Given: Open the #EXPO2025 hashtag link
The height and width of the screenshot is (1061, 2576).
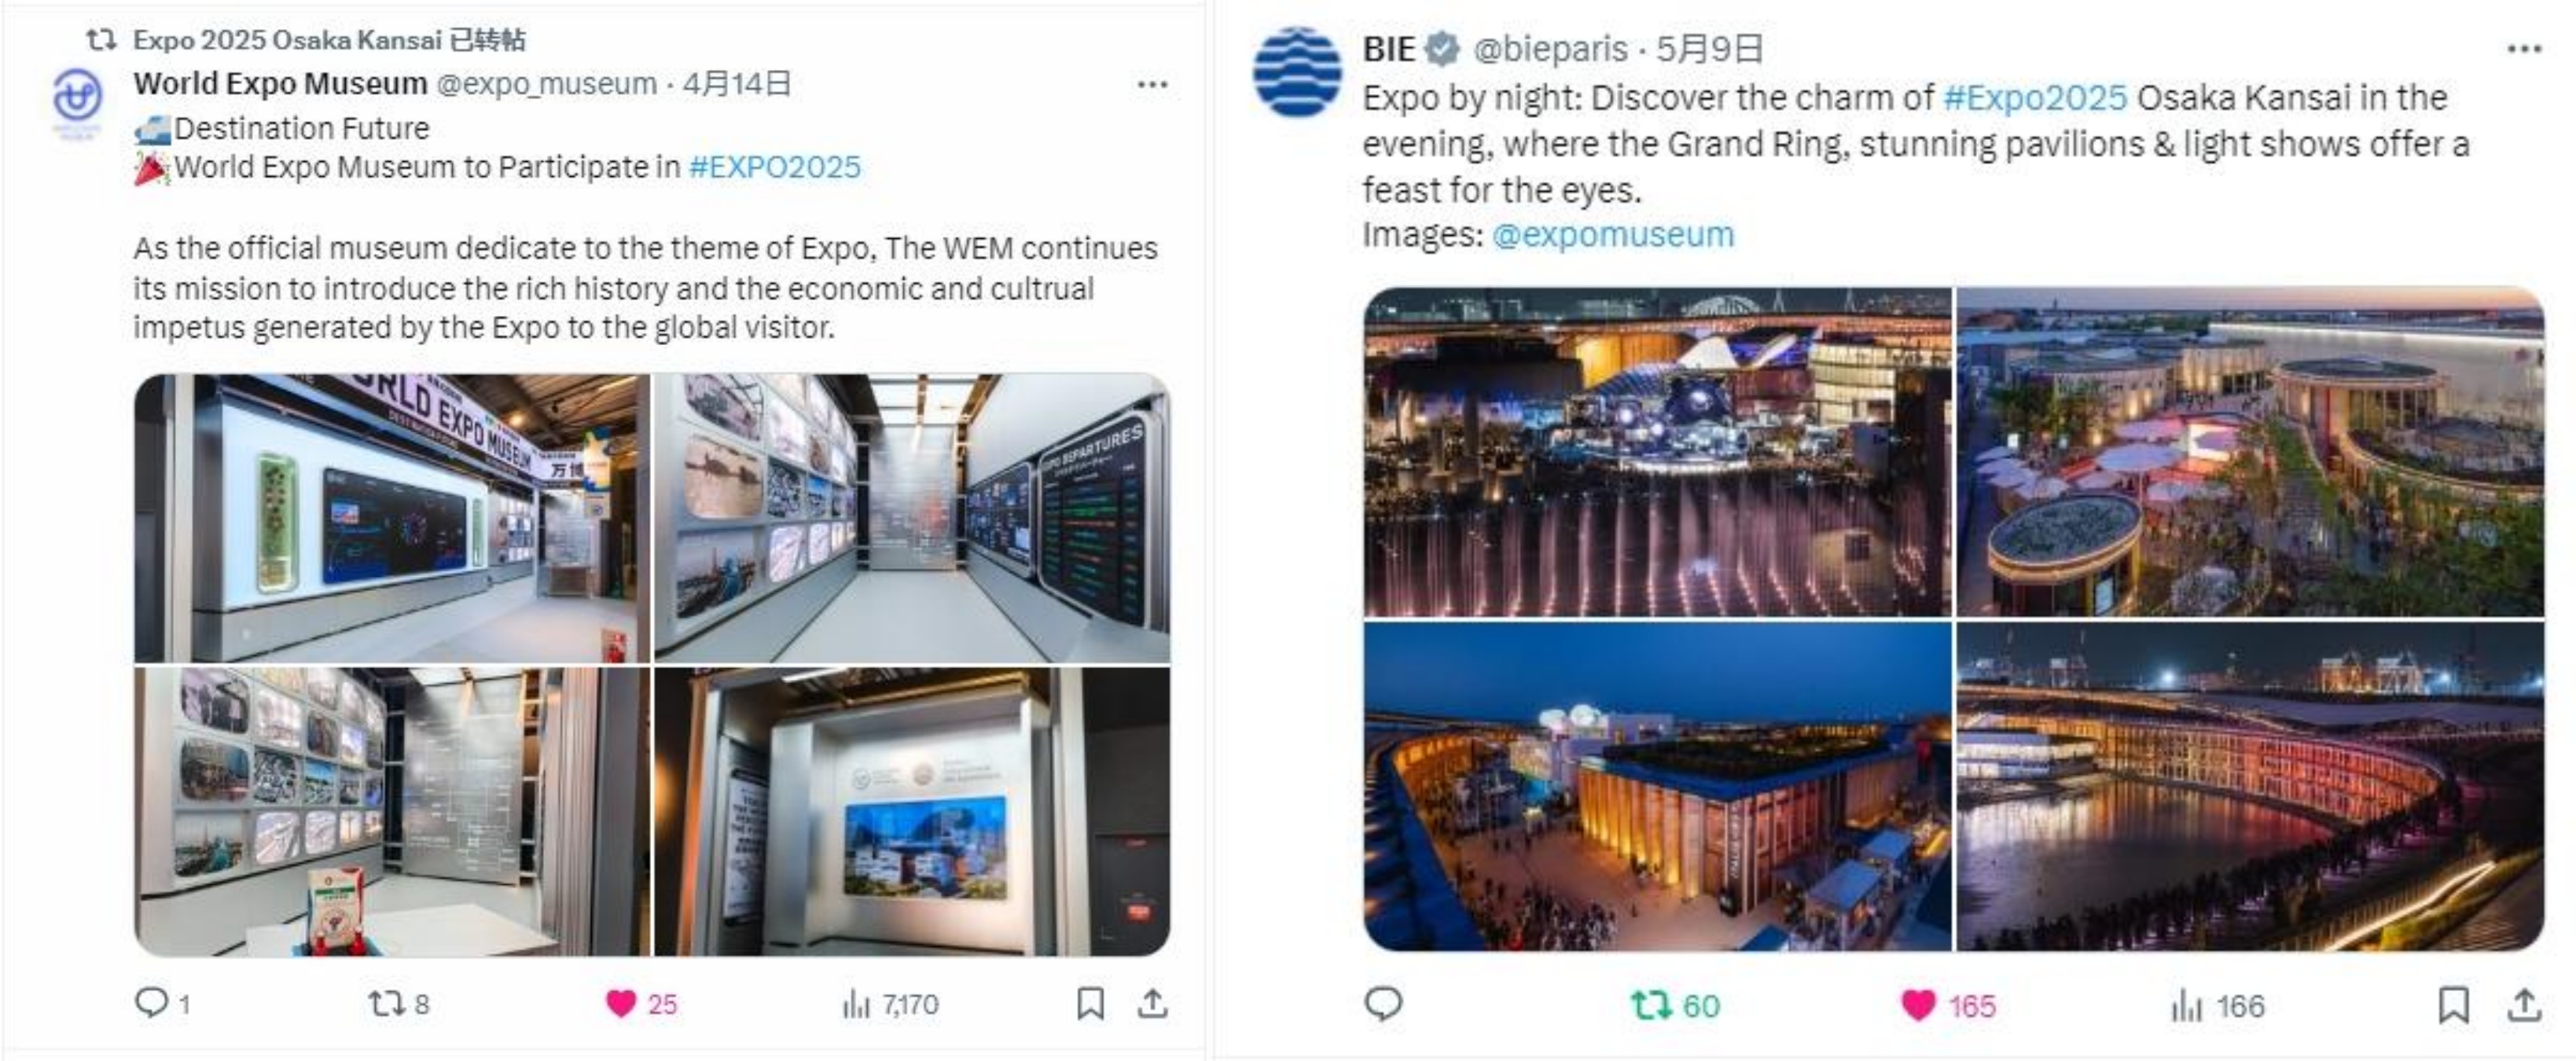Looking at the screenshot, I should (775, 167).
